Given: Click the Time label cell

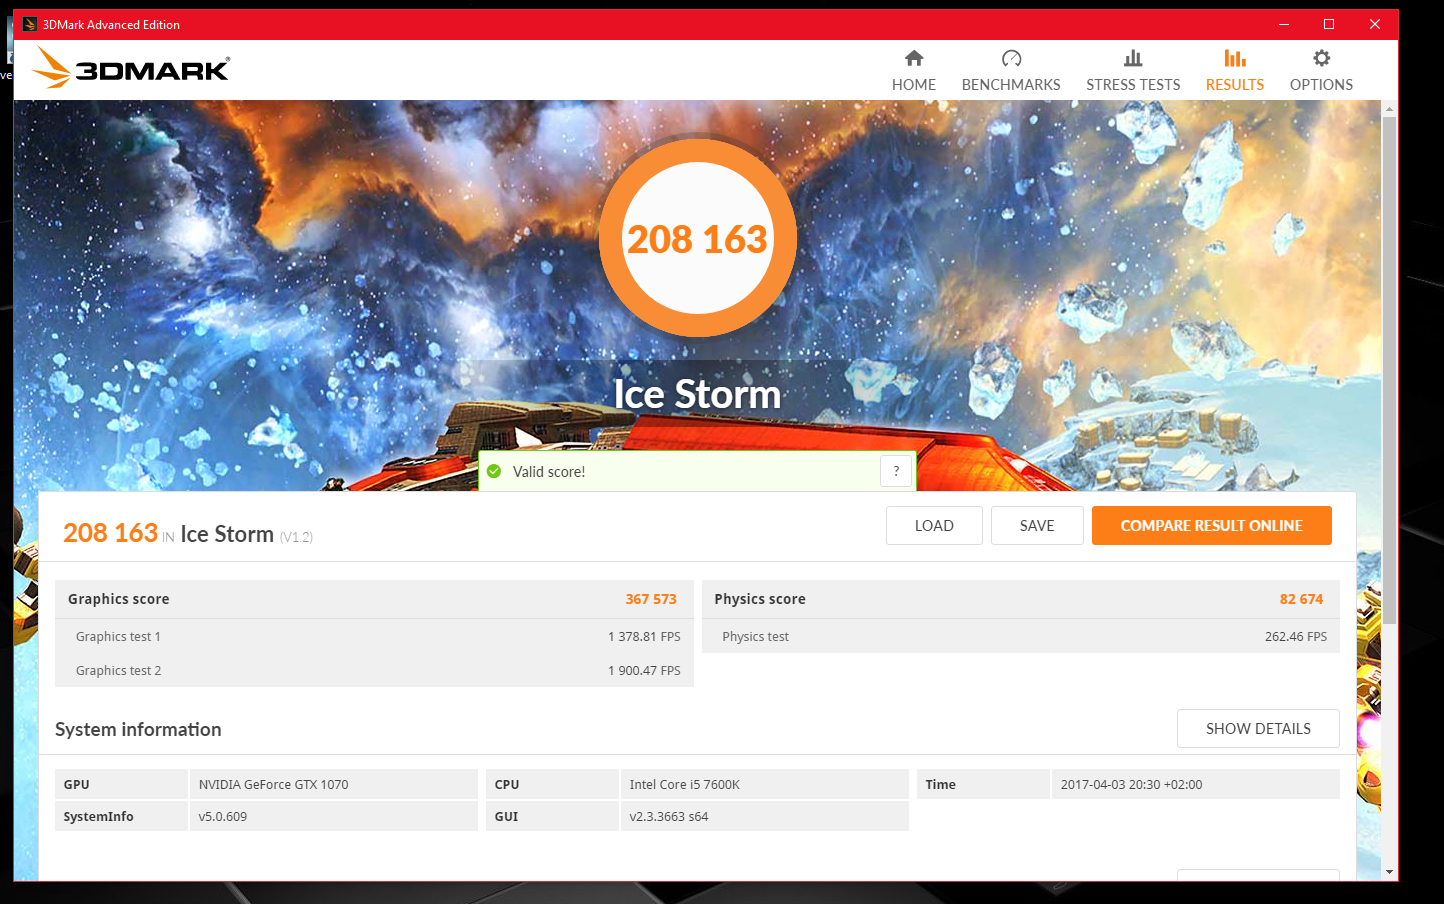Looking at the screenshot, I should pyautogui.click(x=983, y=784).
